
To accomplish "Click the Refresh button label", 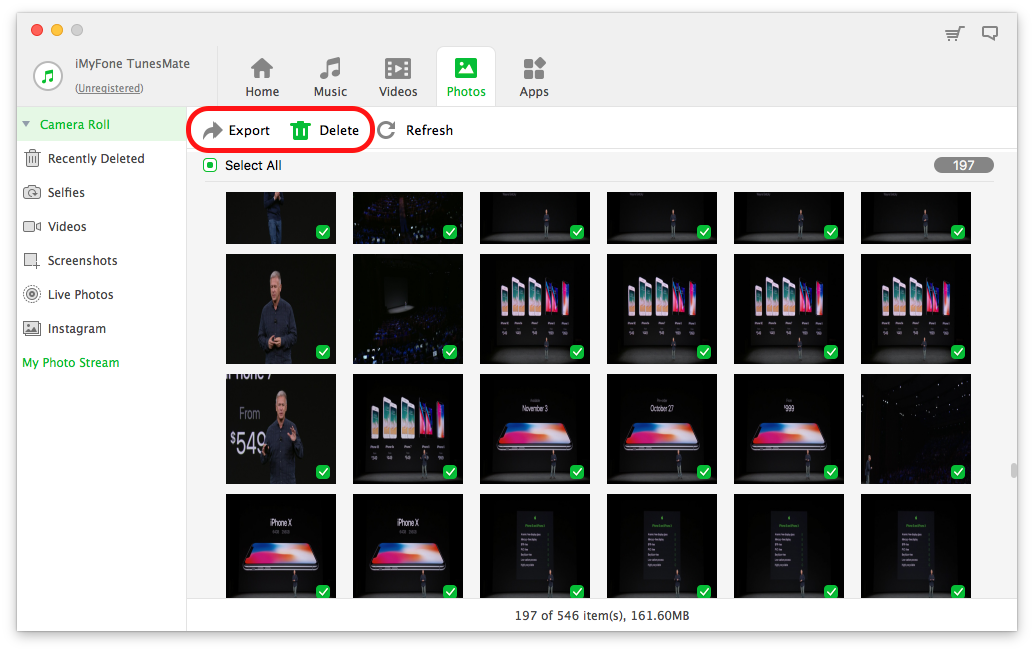I will [x=429, y=131].
